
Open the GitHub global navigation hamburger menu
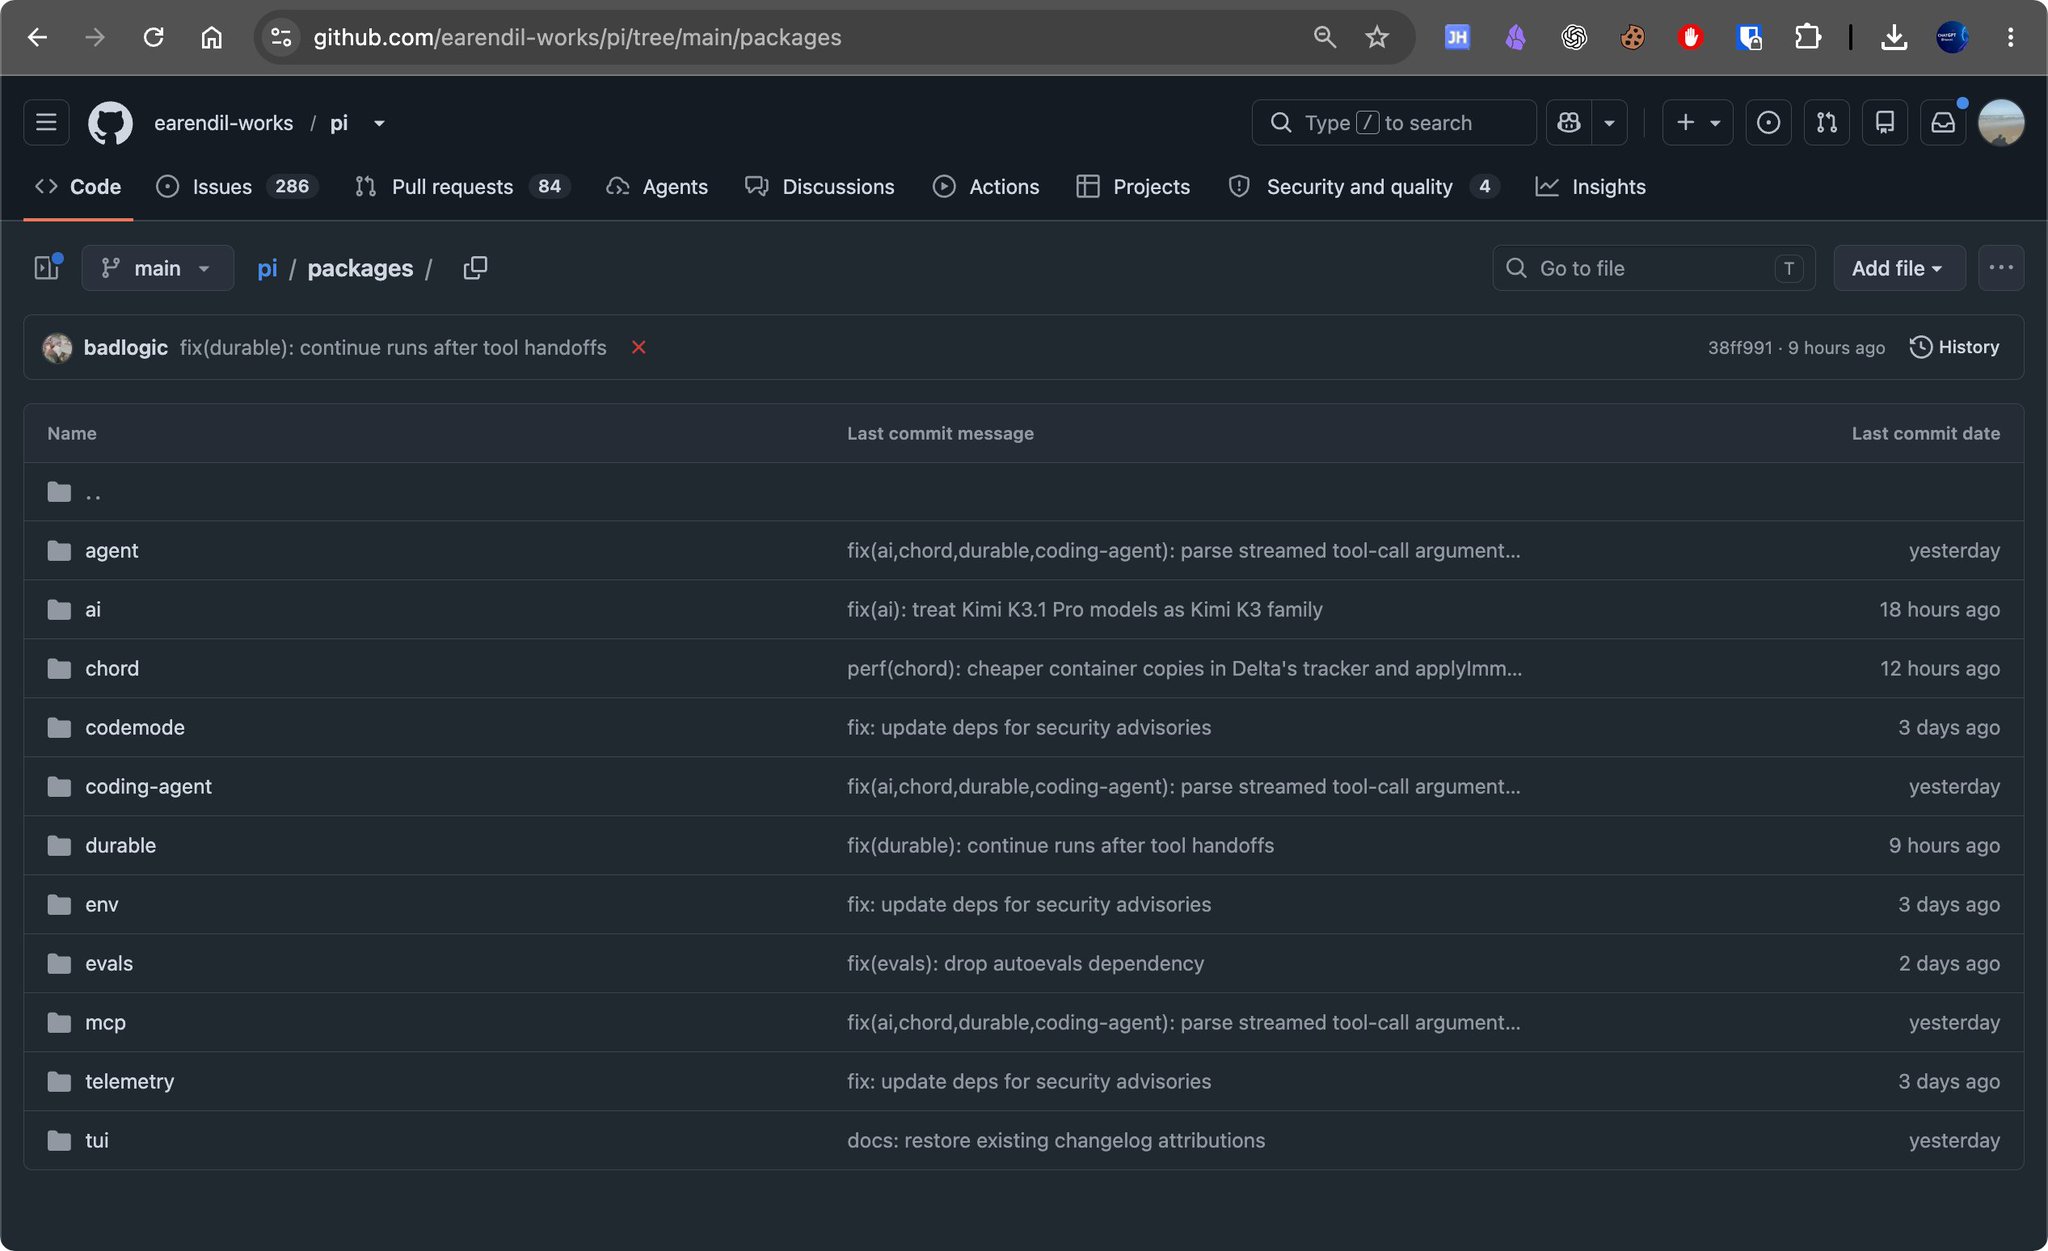[x=46, y=123]
